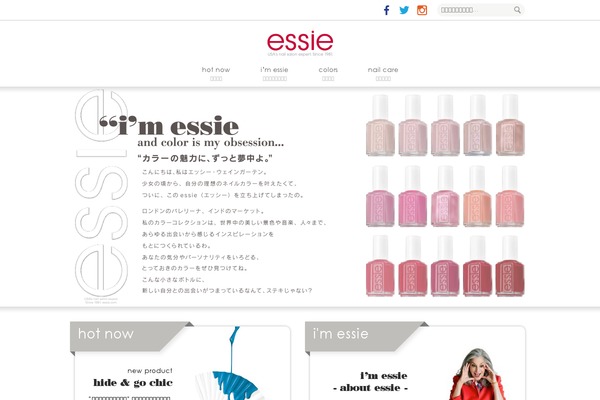Screen dimensions: 600x400
Task: Open the Facebook icon link
Action: pos(386,10)
